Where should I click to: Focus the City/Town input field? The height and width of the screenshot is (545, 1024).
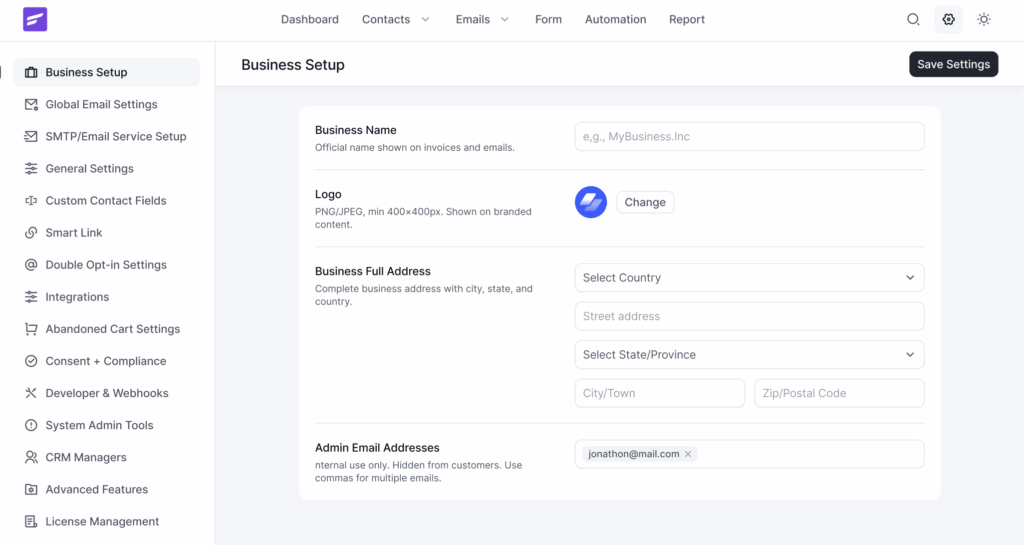(660, 393)
